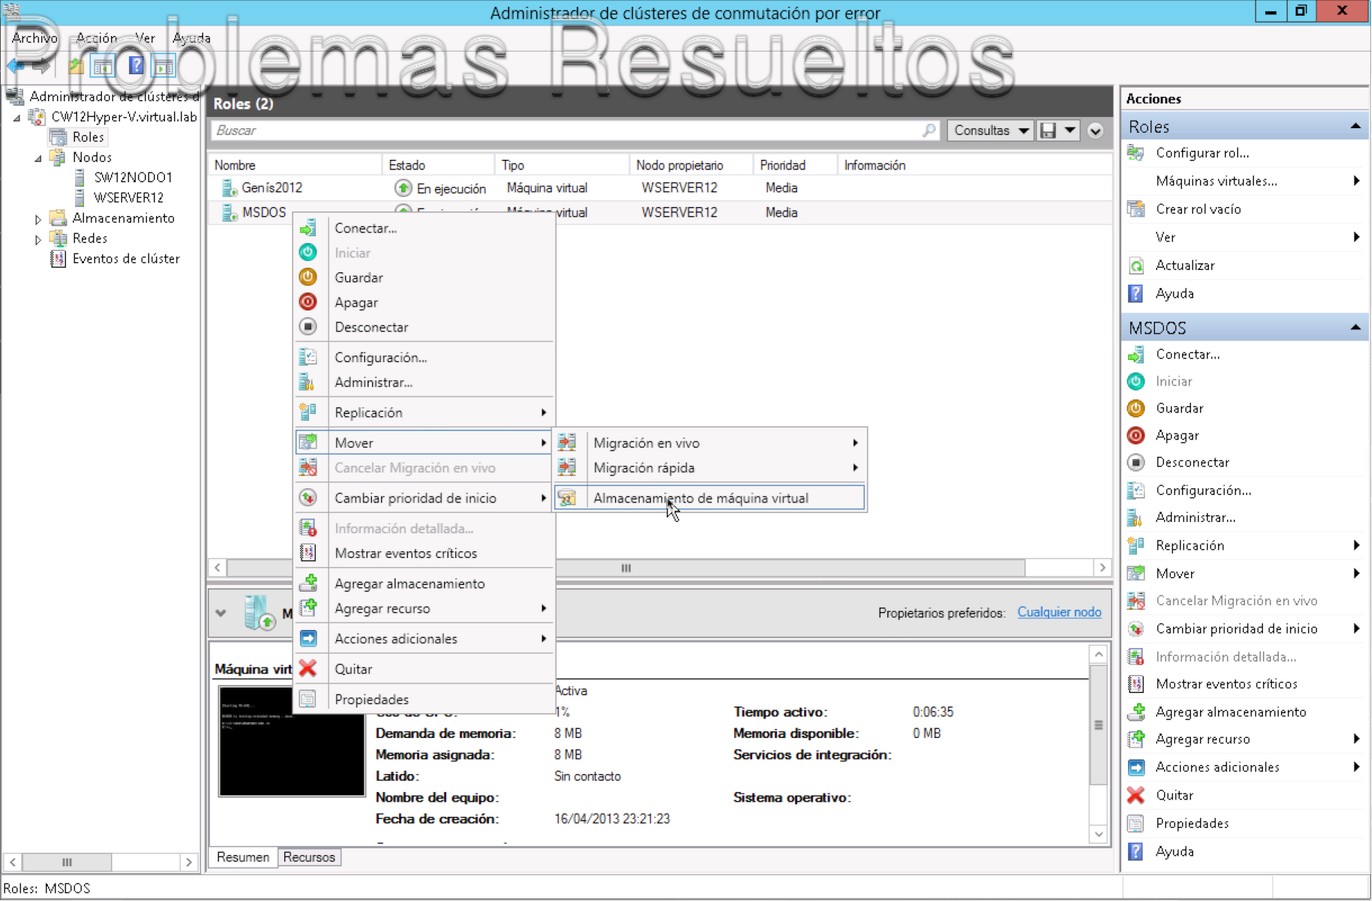
Task: Click search magnifier icon in Buscar field
Action: (x=929, y=130)
